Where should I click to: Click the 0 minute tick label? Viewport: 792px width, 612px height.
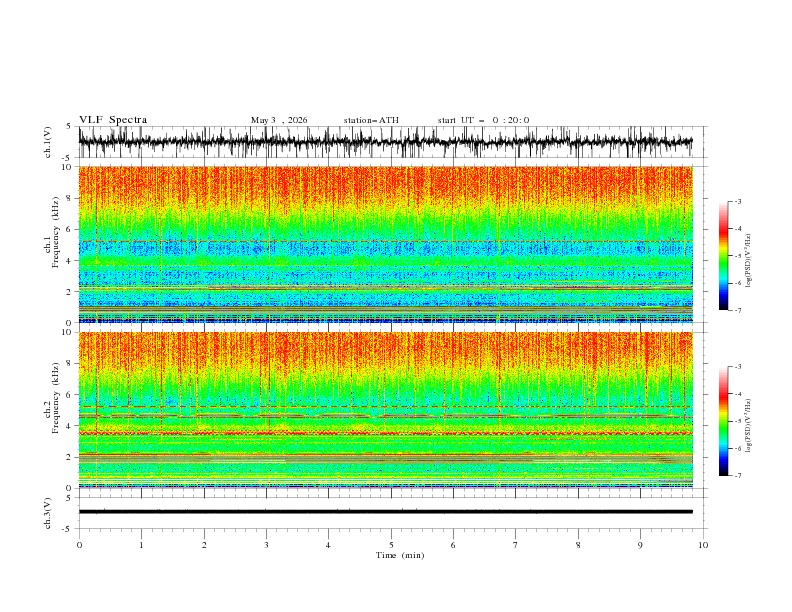point(79,545)
